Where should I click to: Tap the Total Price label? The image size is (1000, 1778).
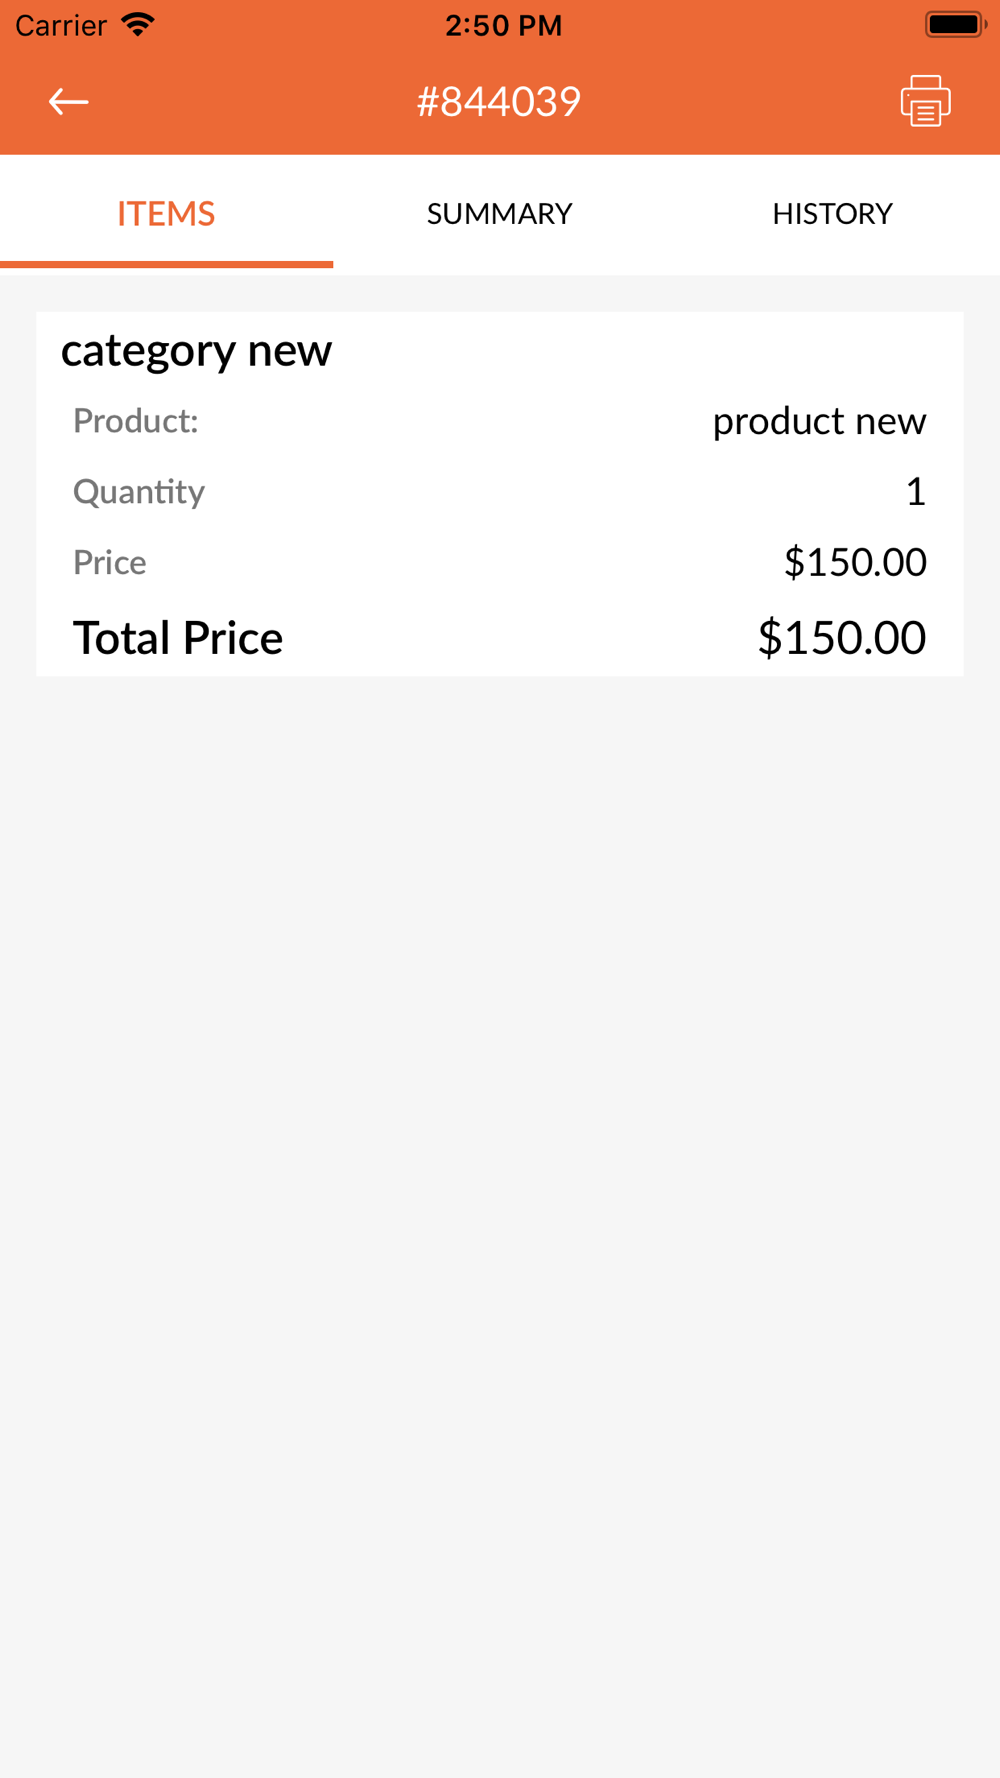coord(178,638)
